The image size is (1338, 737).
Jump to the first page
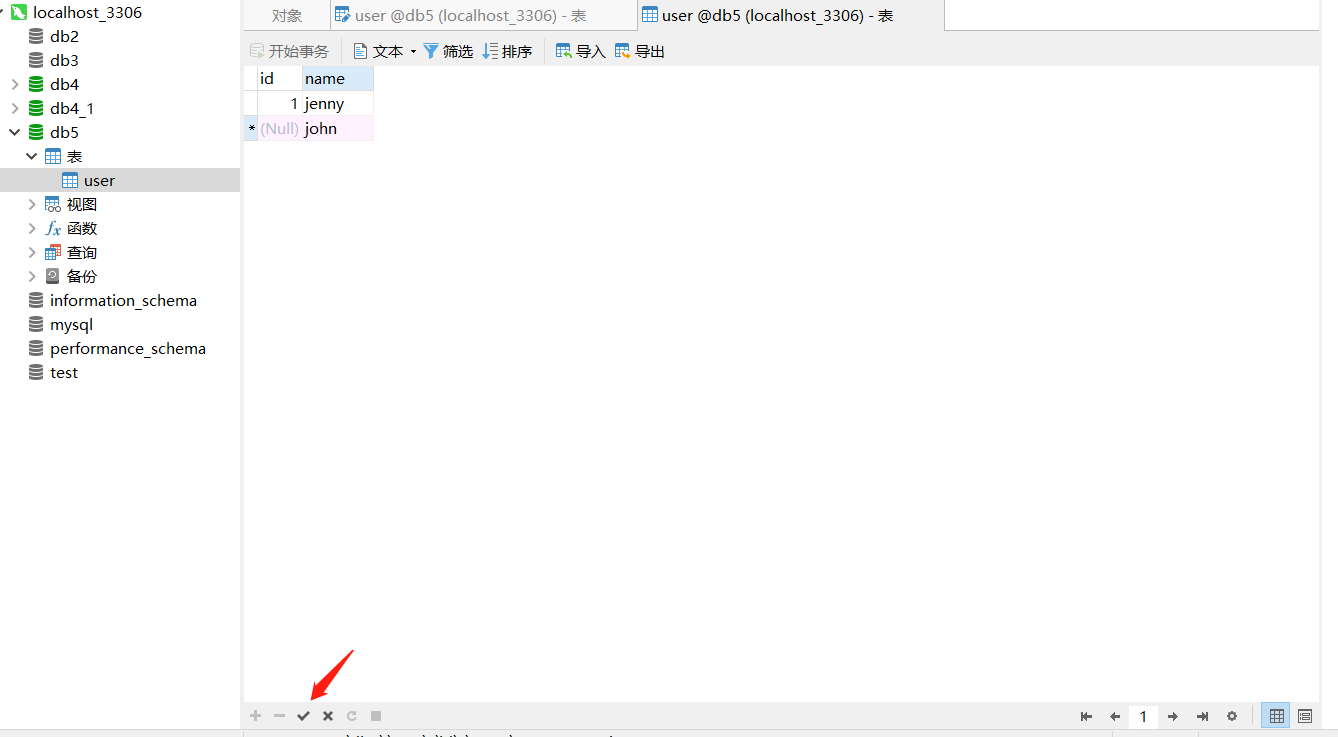point(1087,716)
